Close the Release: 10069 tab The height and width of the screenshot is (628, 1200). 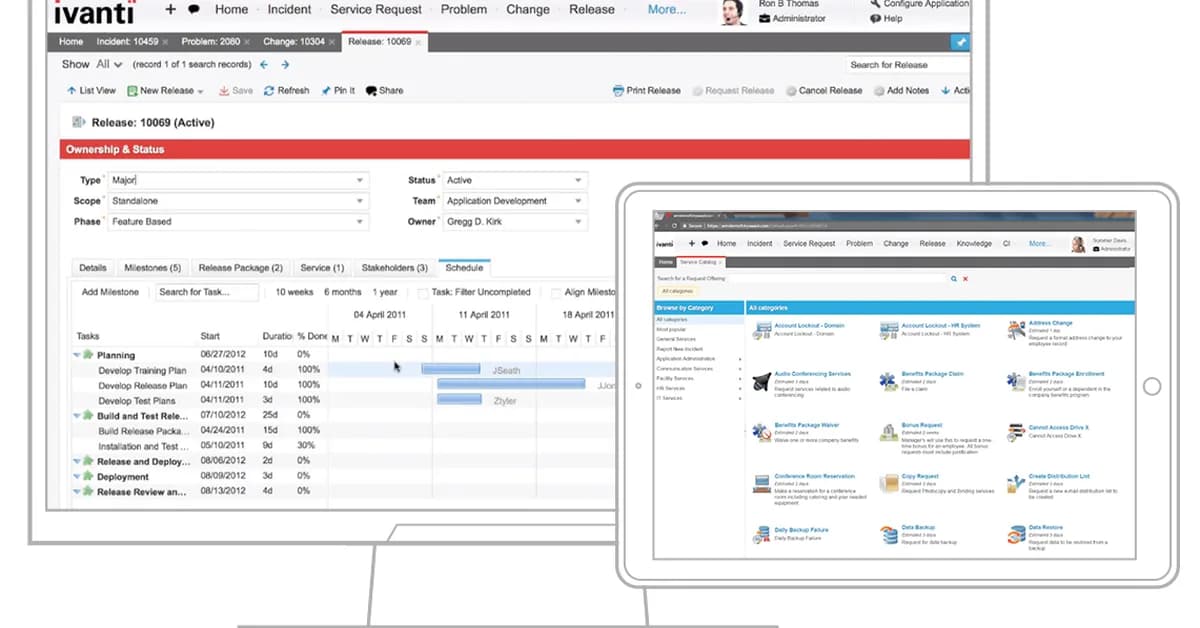(418, 42)
